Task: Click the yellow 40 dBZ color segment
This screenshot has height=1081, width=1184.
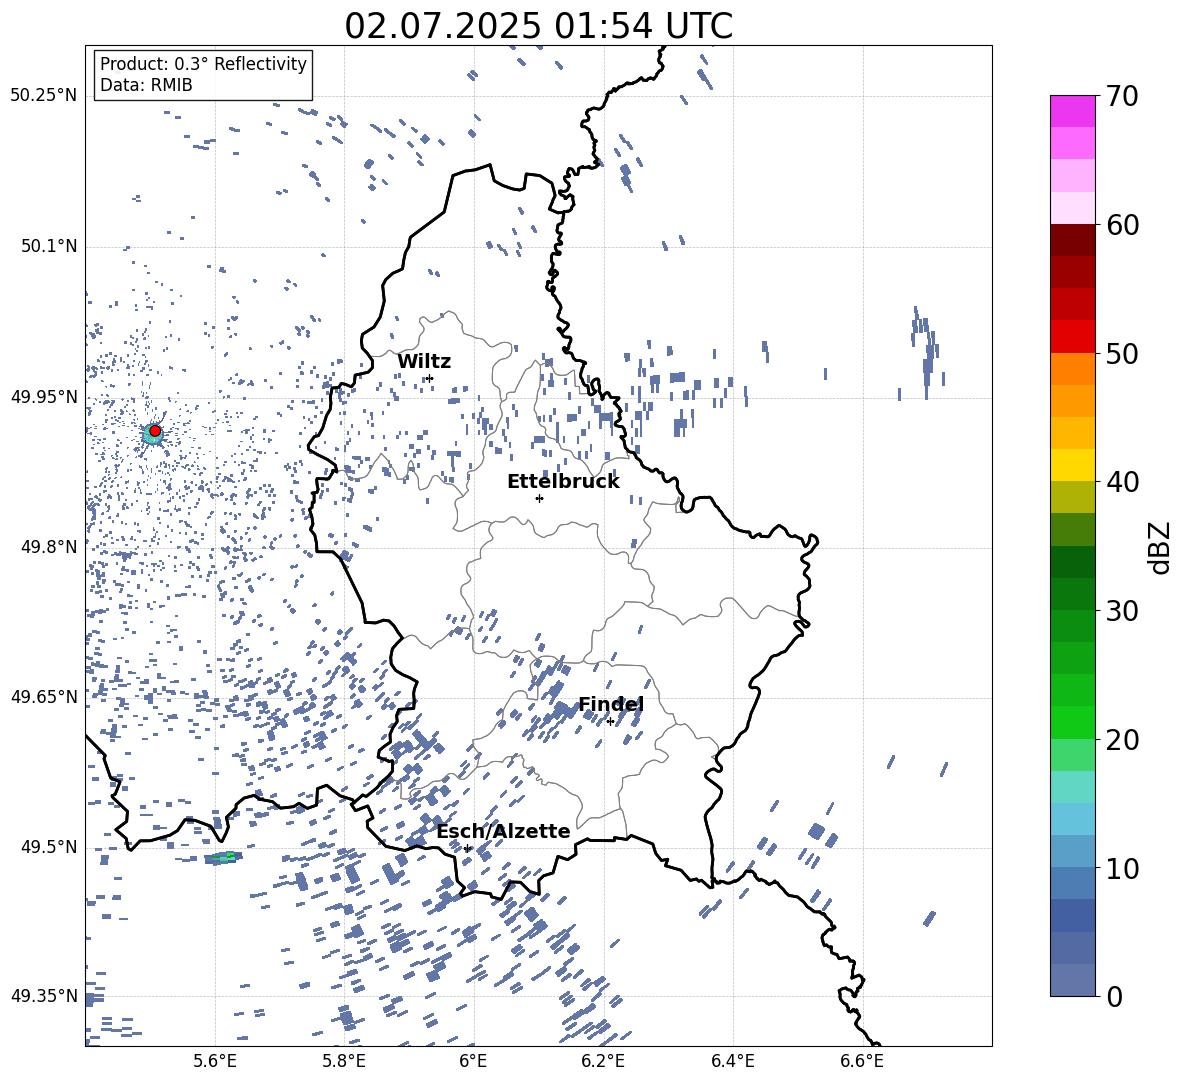Action: coord(1073,465)
